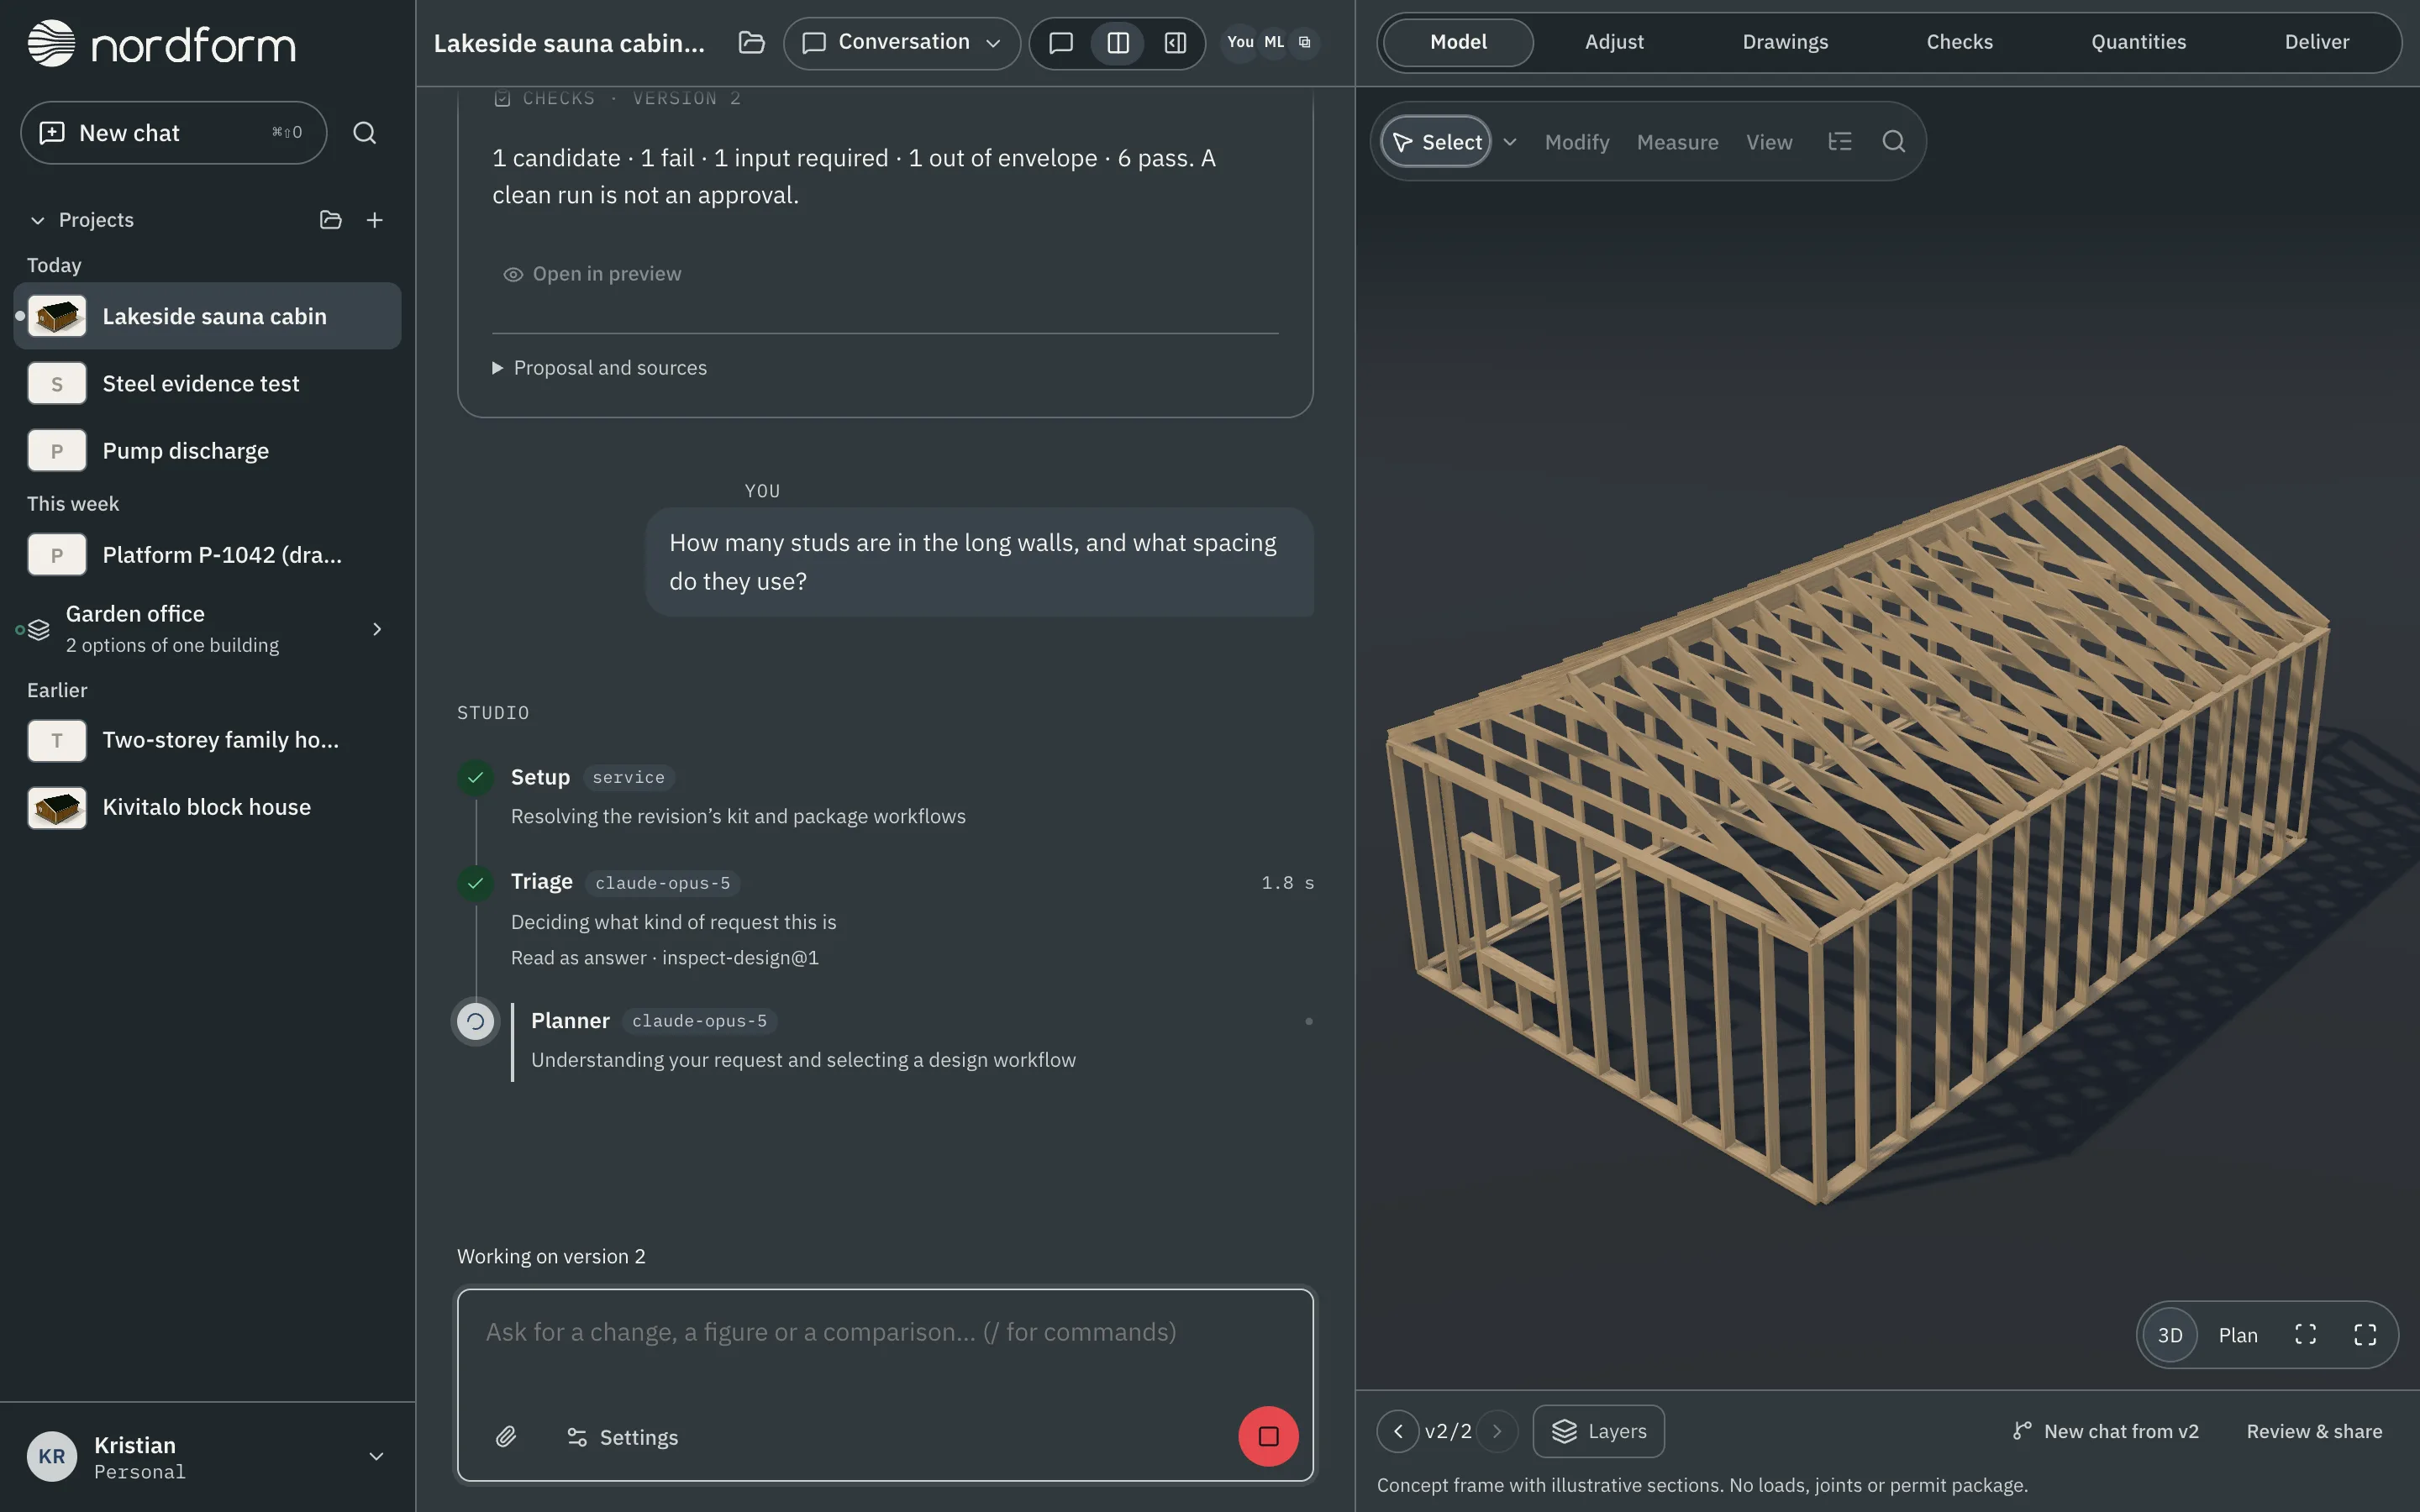2420x1512 pixels.
Task: Open the Checks tab
Action: point(1959,42)
